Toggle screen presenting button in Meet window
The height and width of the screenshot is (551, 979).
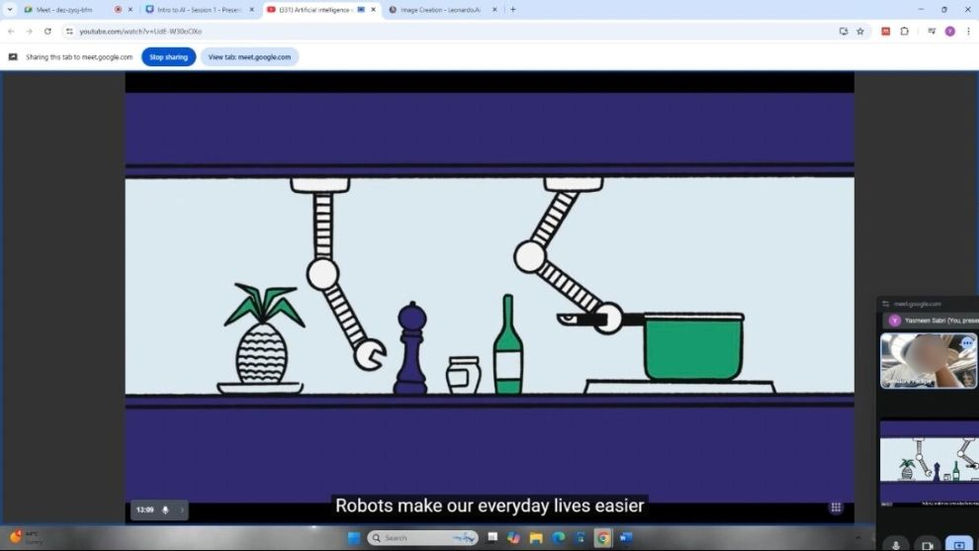coord(959,545)
